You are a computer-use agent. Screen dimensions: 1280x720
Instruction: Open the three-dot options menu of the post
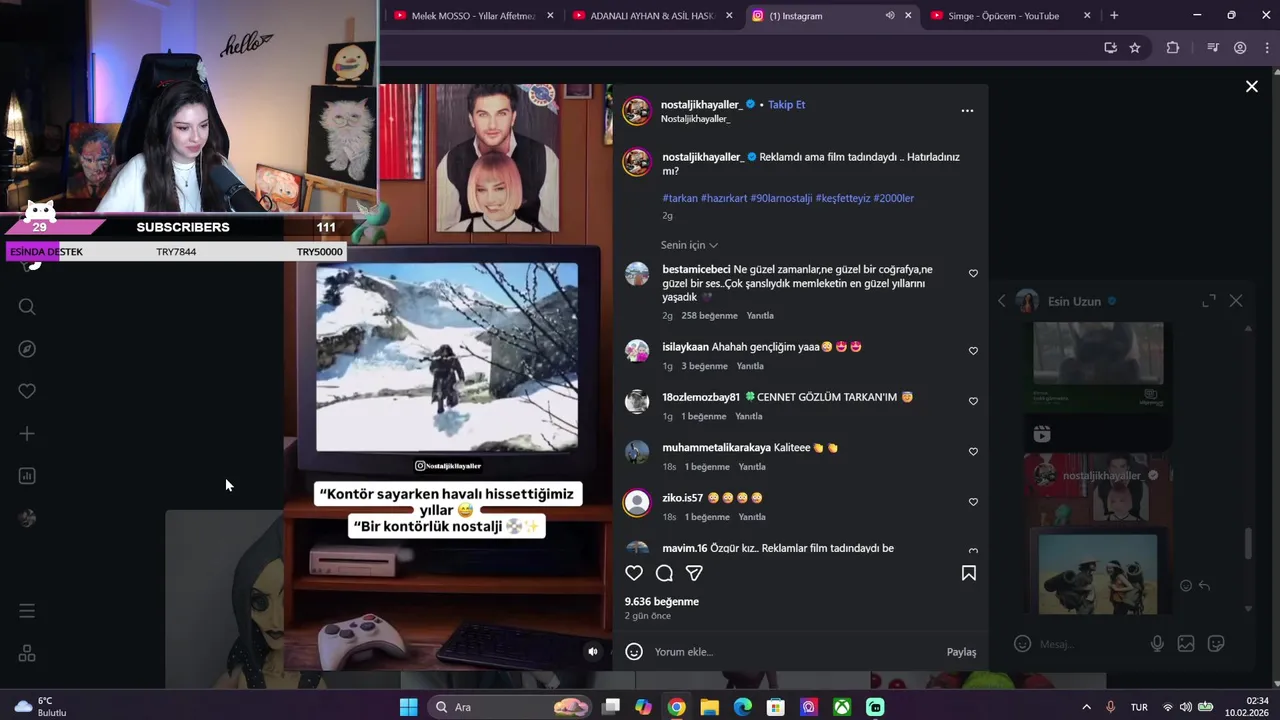967,111
